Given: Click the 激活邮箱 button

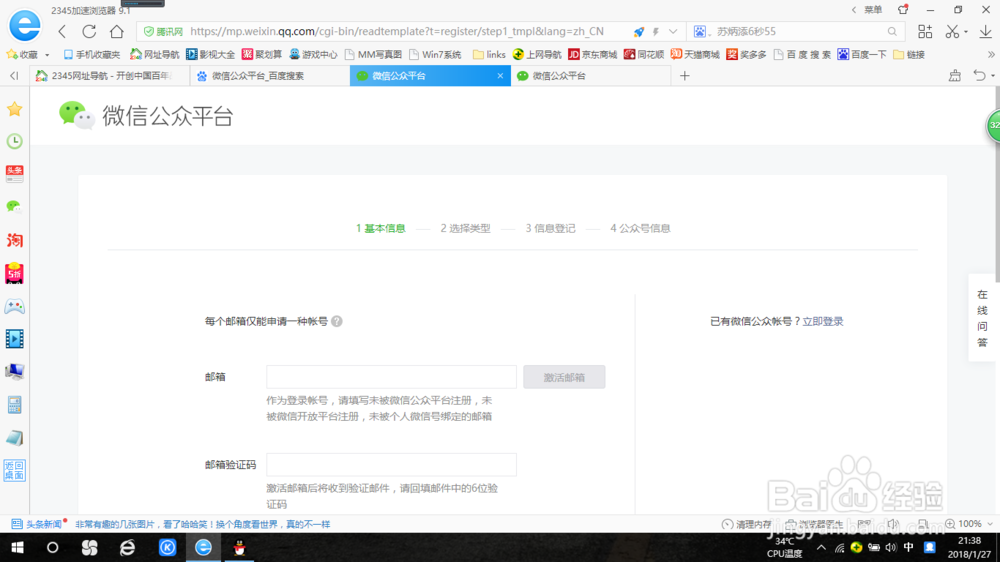Looking at the screenshot, I should pyautogui.click(x=564, y=377).
